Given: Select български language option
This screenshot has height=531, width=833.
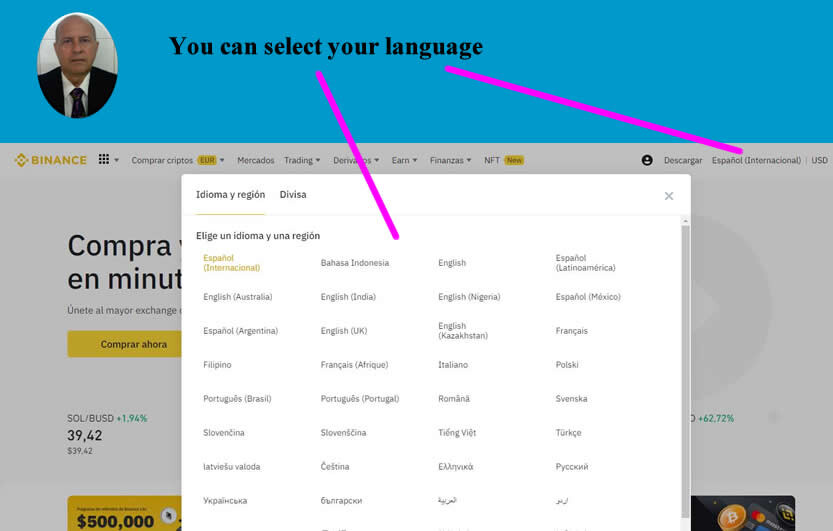Looking at the screenshot, I should pos(341,501).
